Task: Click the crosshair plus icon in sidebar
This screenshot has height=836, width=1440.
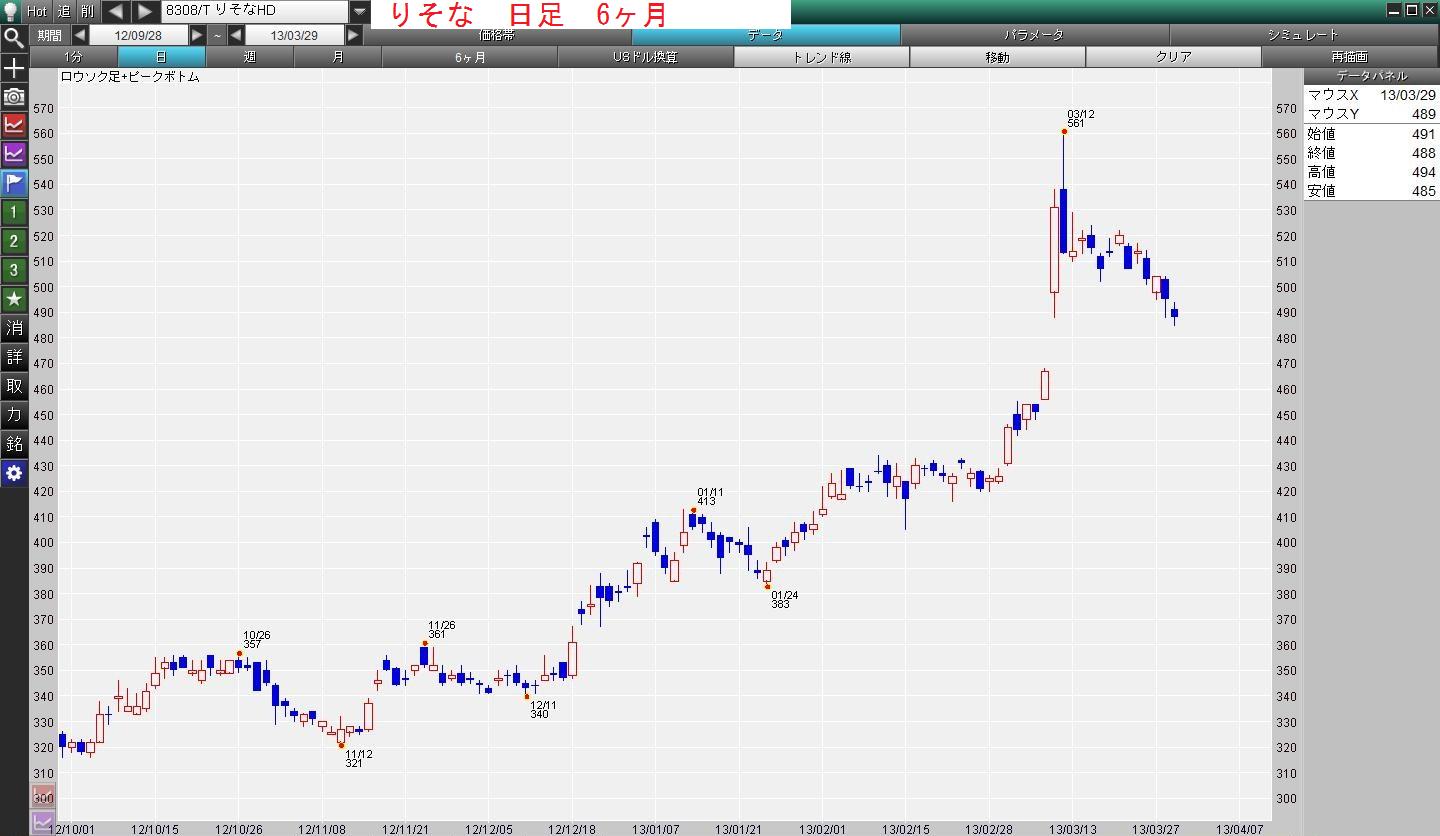Action: pyautogui.click(x=14, y=68)
